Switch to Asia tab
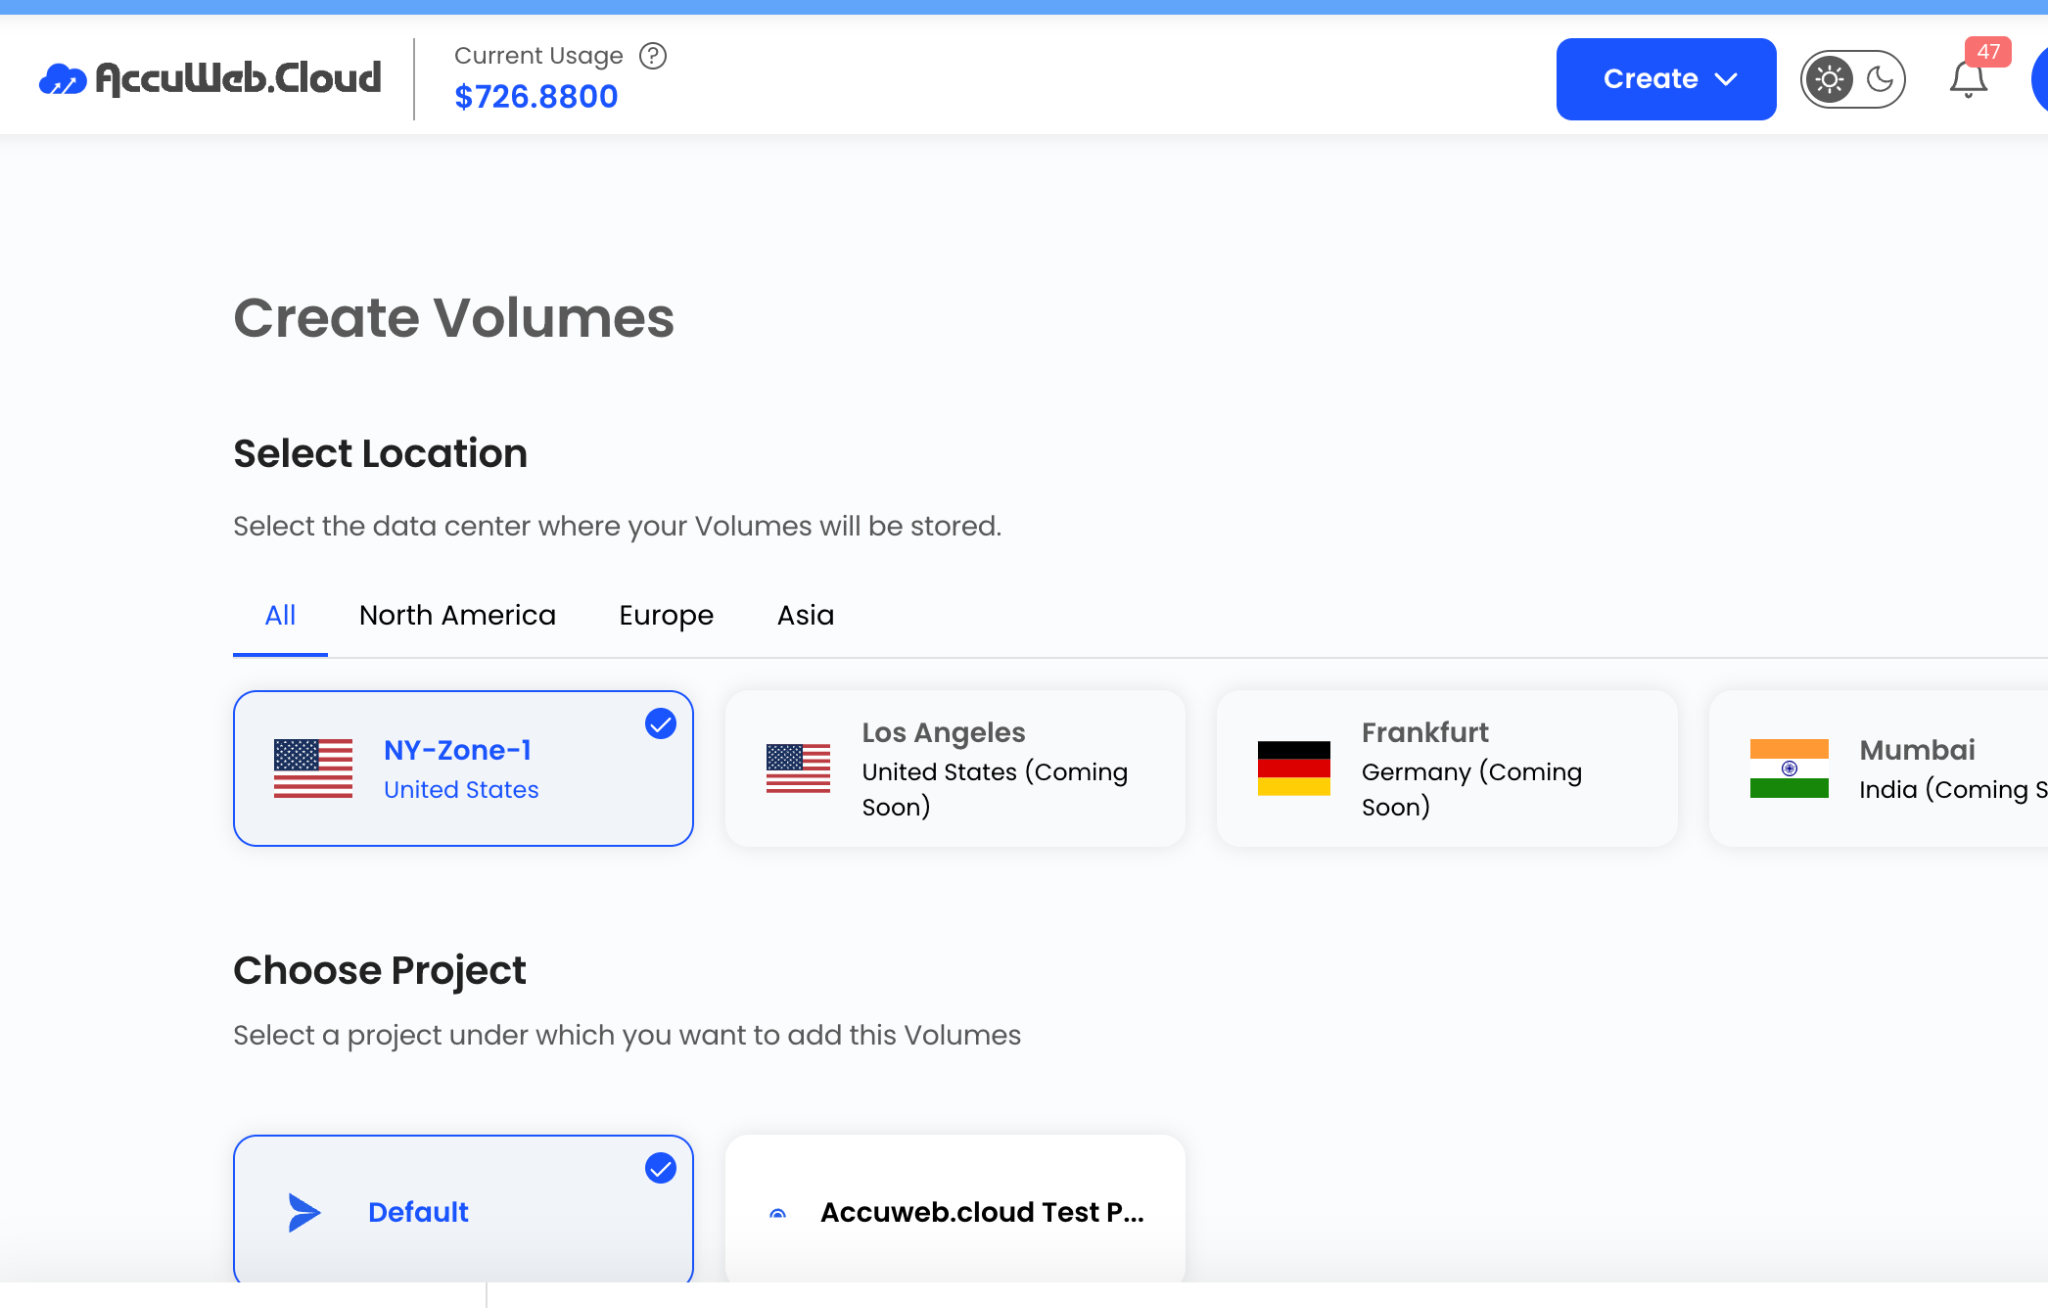This screenshot has width=2048, height=1308. tap(805, 616)
